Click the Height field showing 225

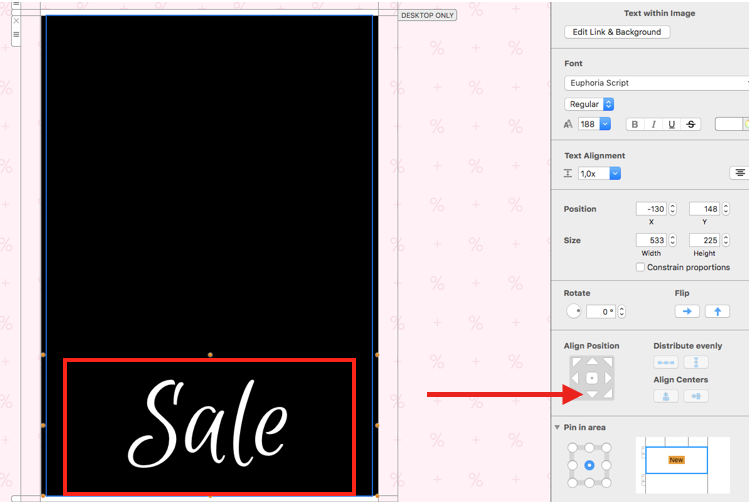705,240
